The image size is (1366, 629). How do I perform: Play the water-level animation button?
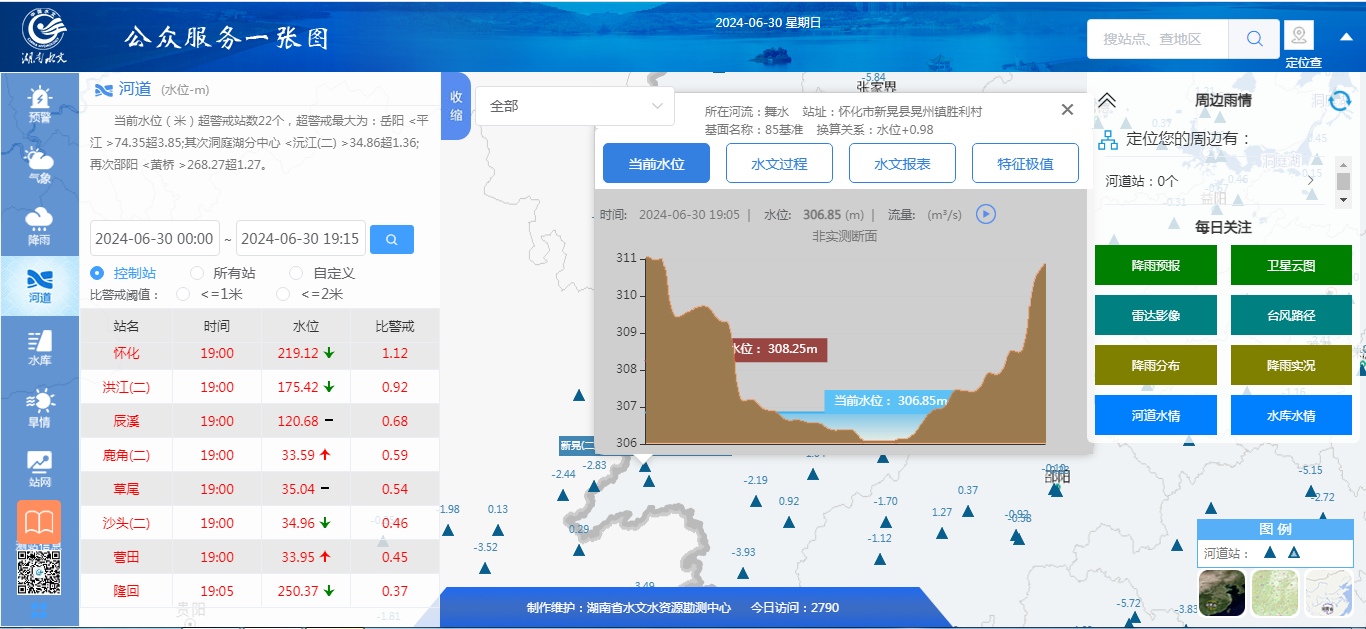[x=986, y=214]
